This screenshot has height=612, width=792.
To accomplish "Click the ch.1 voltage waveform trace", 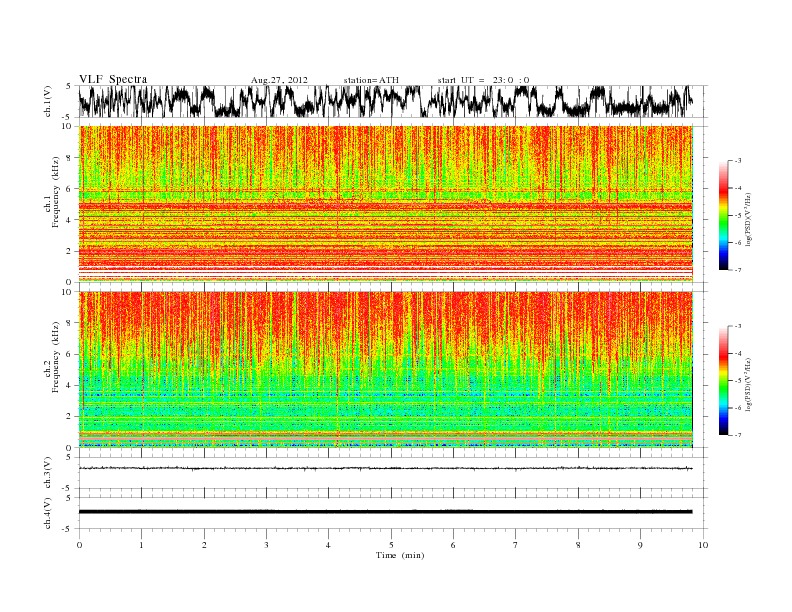I will coord(385,101).
